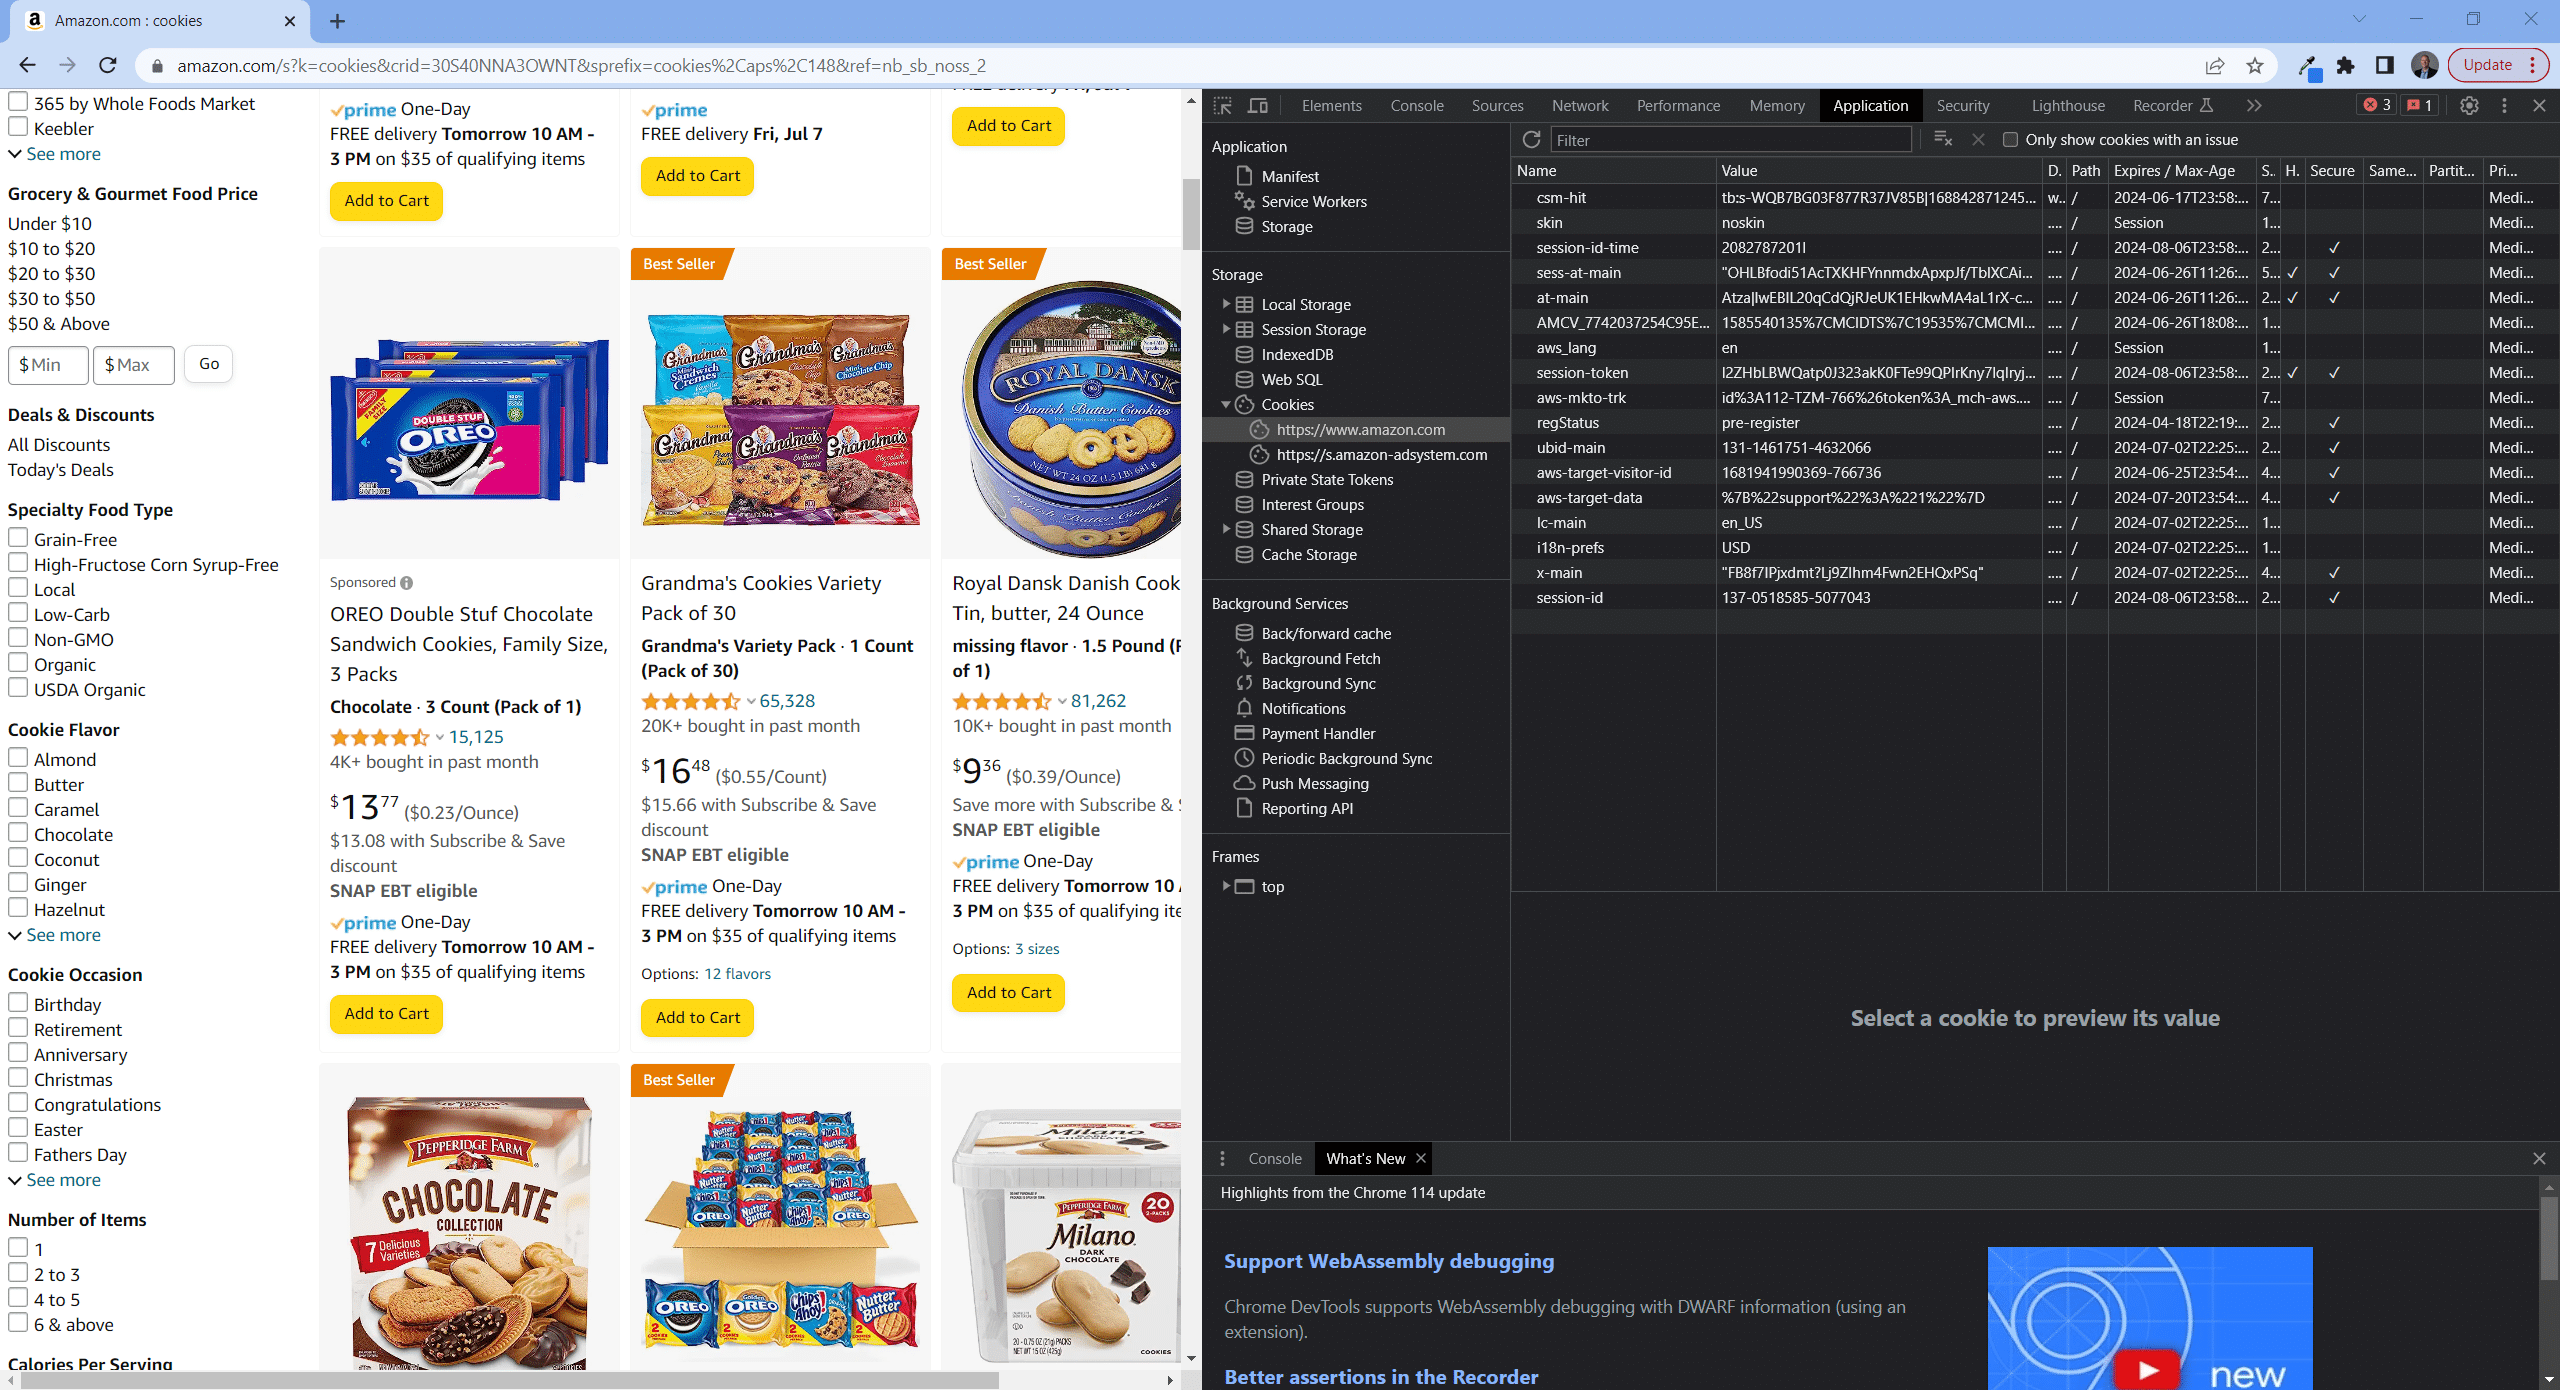Toggle the device toolbar icon in DevTools

pyautogui.click(x=1258, y=105)
